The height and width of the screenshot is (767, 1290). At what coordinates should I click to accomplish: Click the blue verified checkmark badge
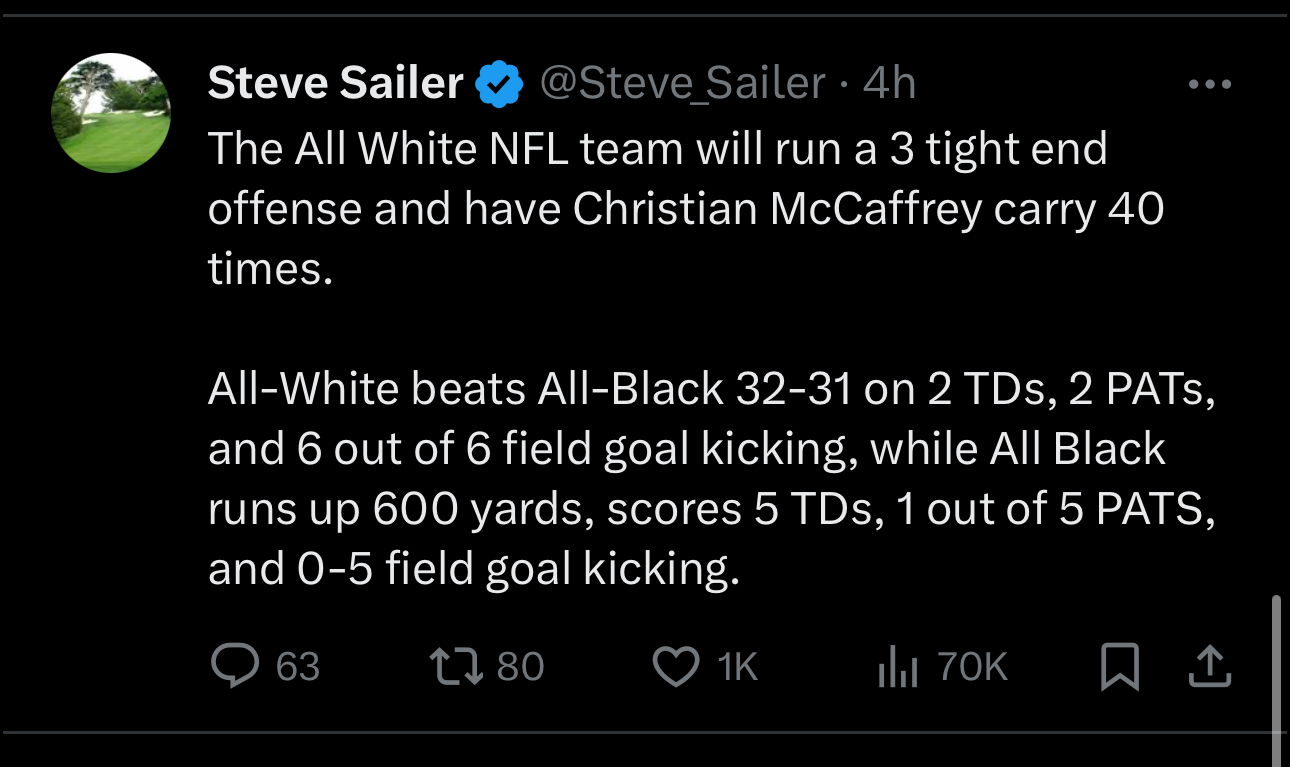(x=499, y=84)
